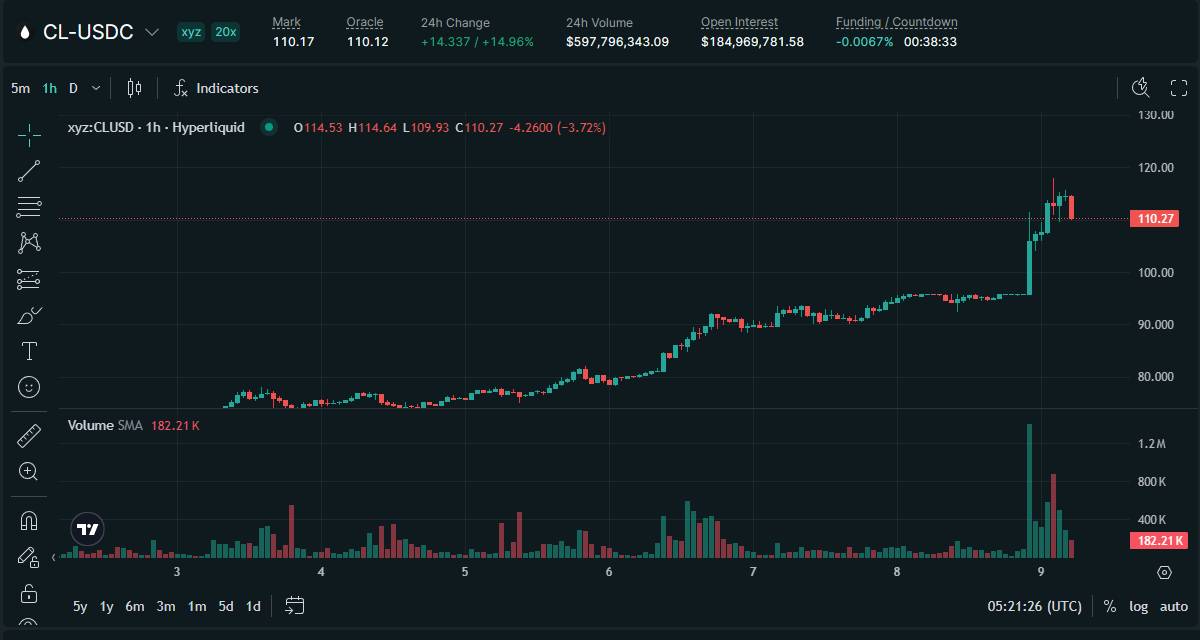Select the trend line drawing tool
This screenshot has height=640, width=1200.
(29, 171)
